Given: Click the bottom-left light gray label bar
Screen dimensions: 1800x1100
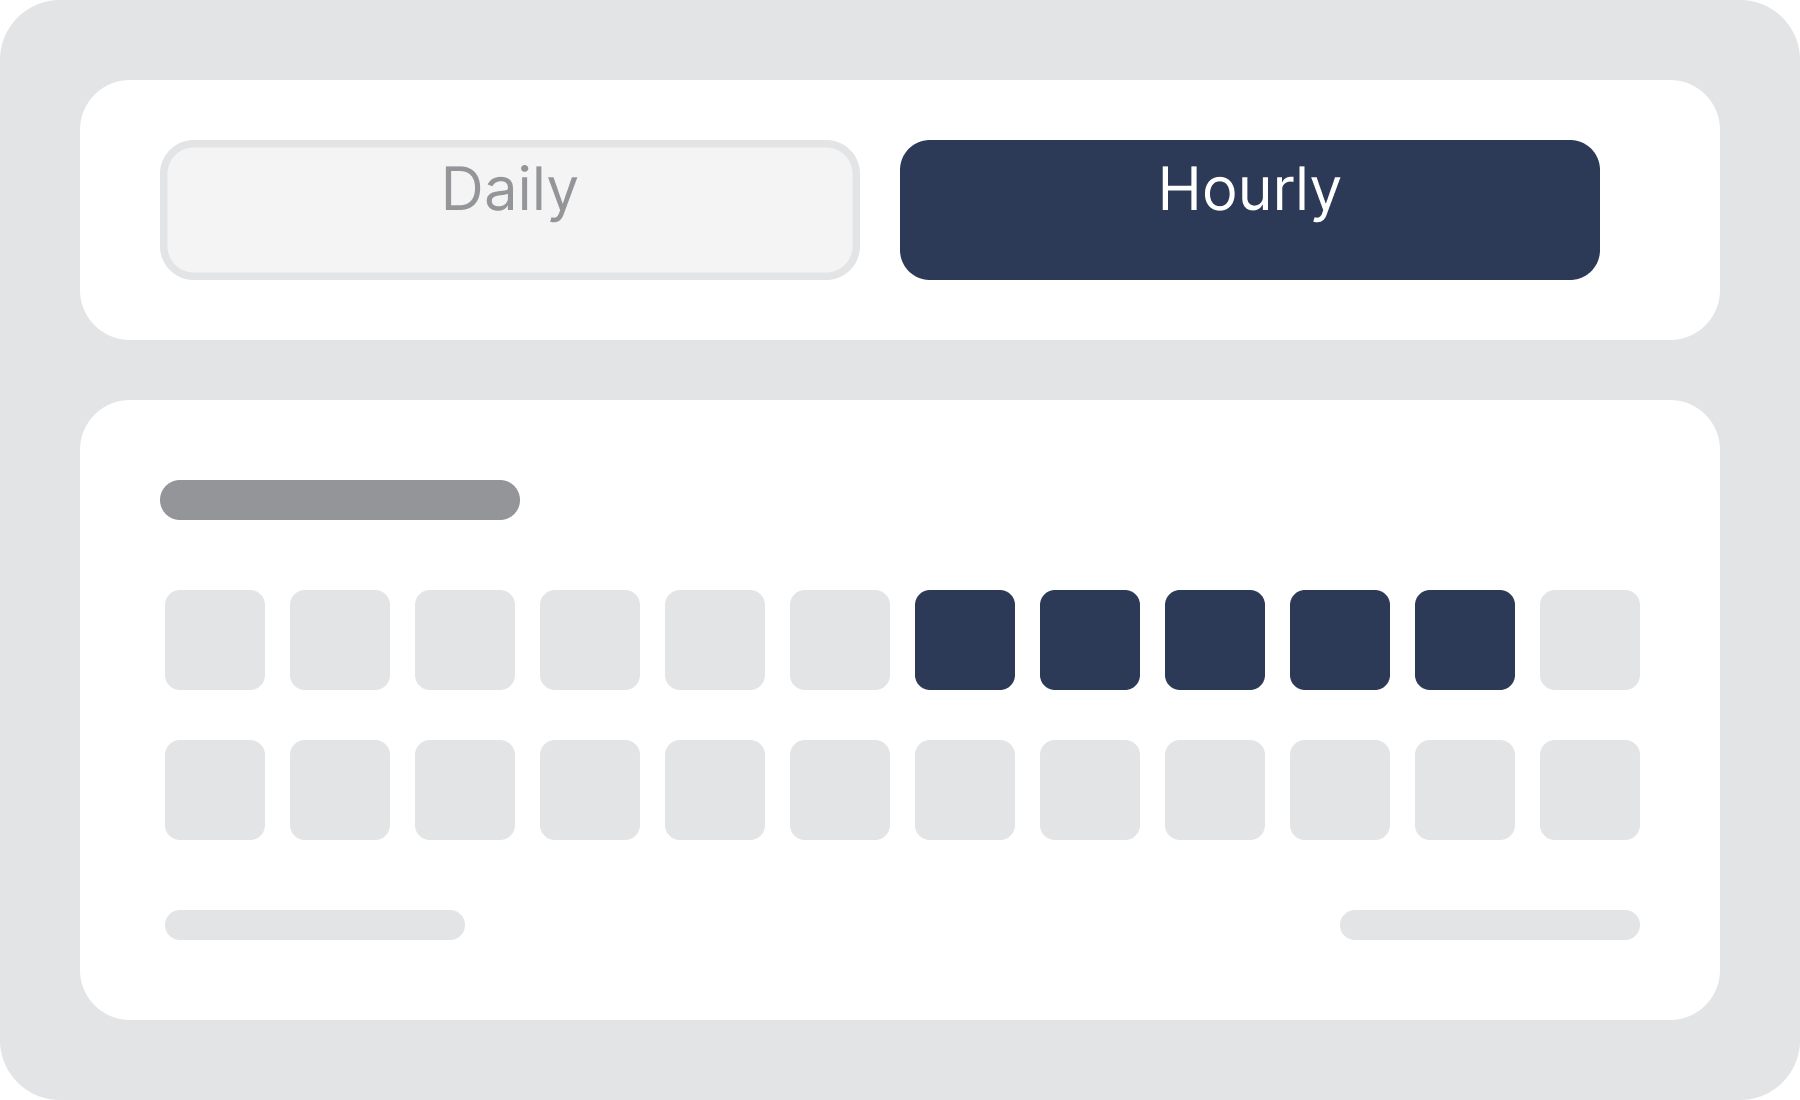Looking at the screenshot, I should (315, 925).
